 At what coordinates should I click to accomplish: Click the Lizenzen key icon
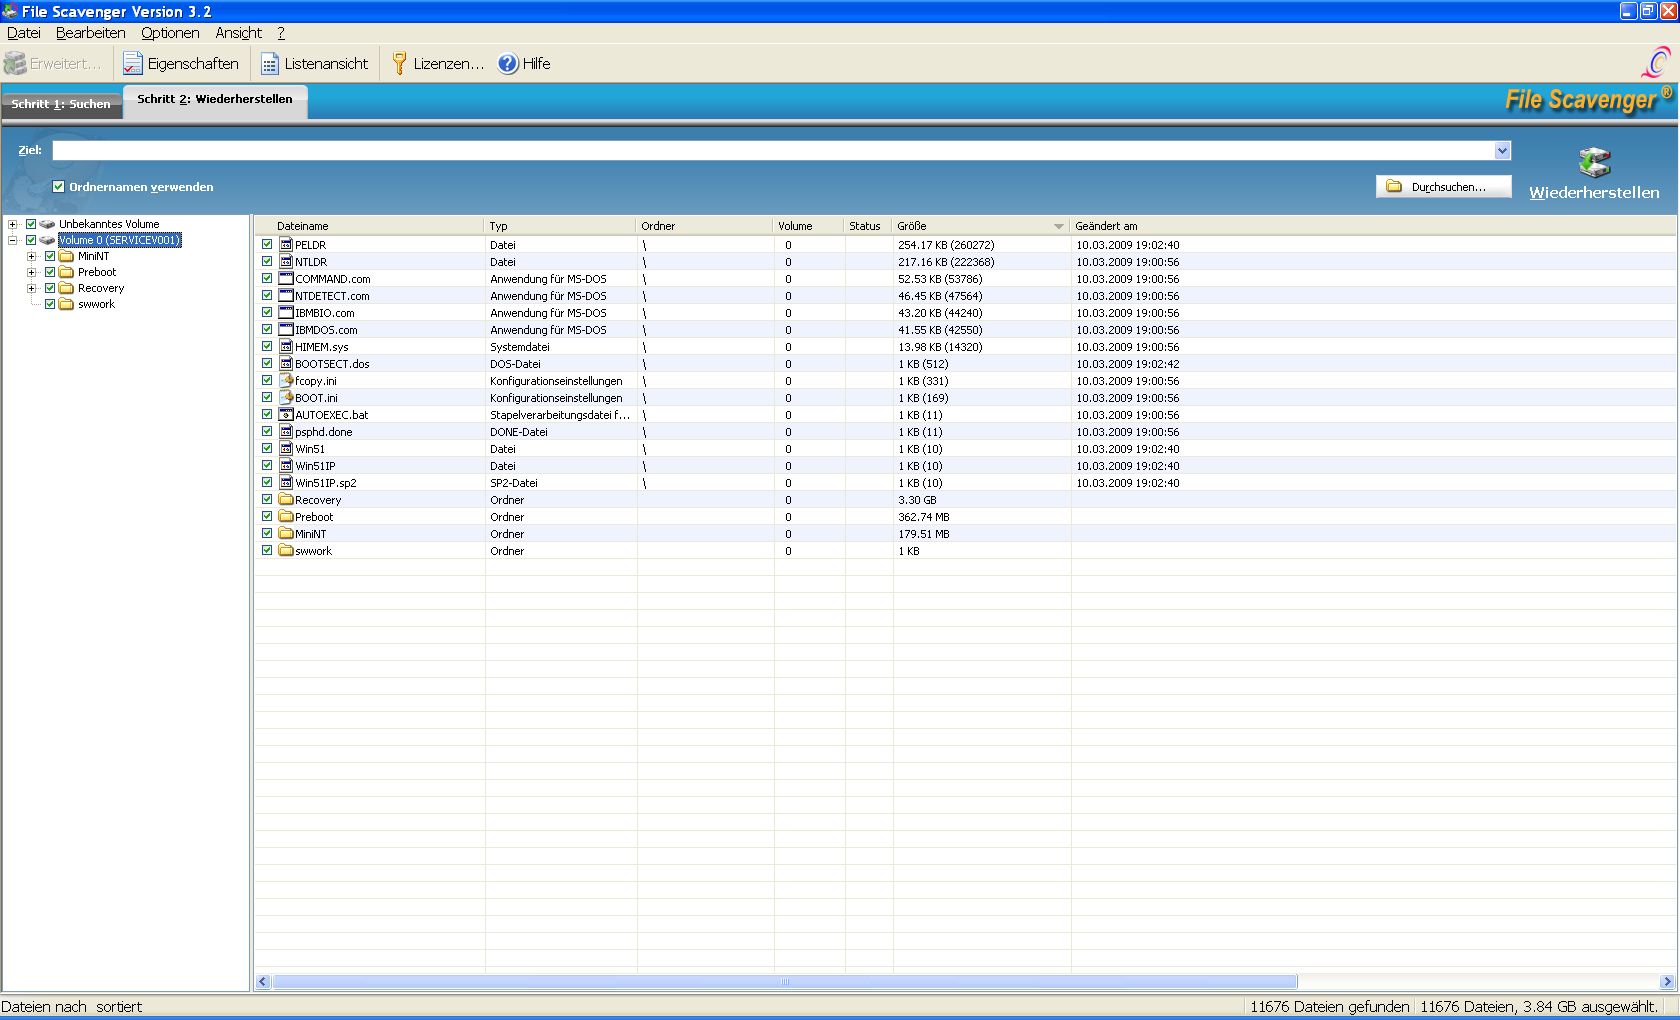pos(399,64)
